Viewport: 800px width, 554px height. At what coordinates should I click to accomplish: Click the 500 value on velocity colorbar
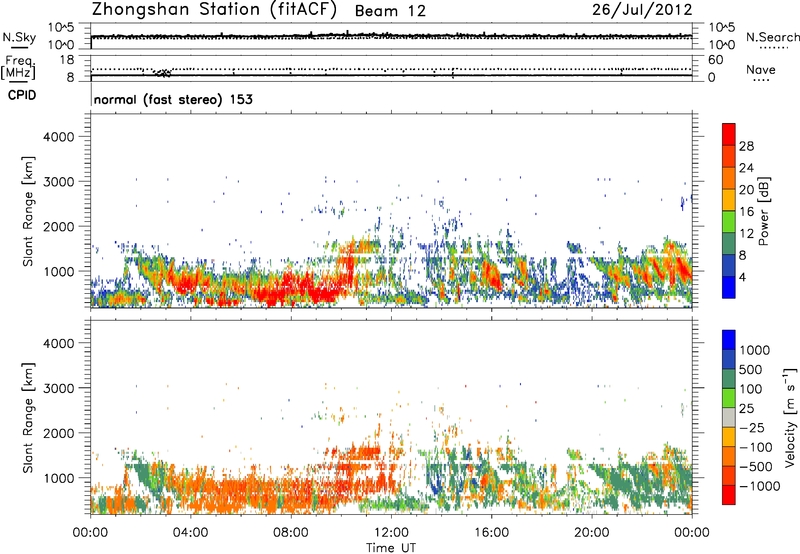click(753, 369)
